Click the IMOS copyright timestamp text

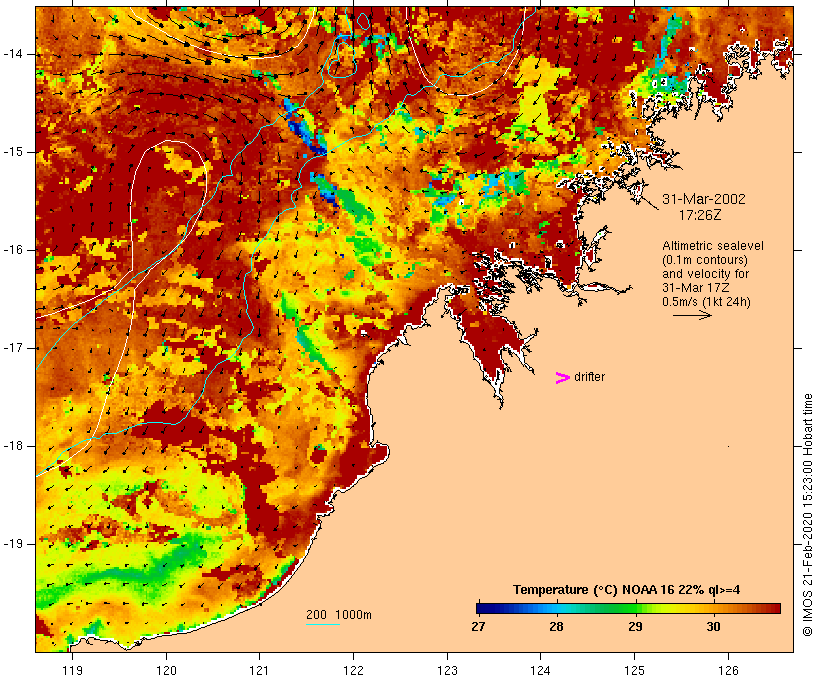coord(808,515)
